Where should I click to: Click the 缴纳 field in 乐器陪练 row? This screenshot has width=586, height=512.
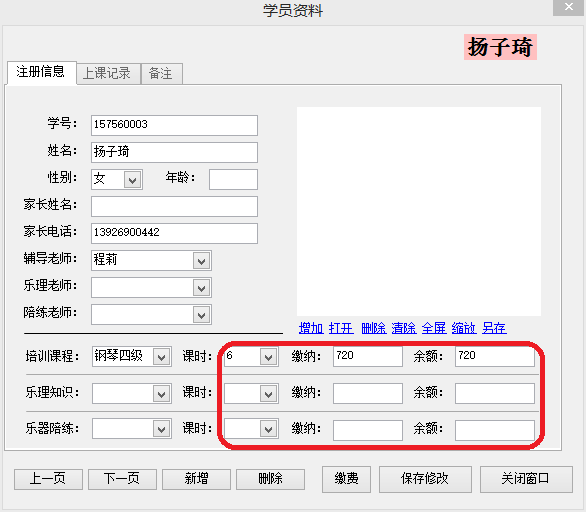[368, 430]
